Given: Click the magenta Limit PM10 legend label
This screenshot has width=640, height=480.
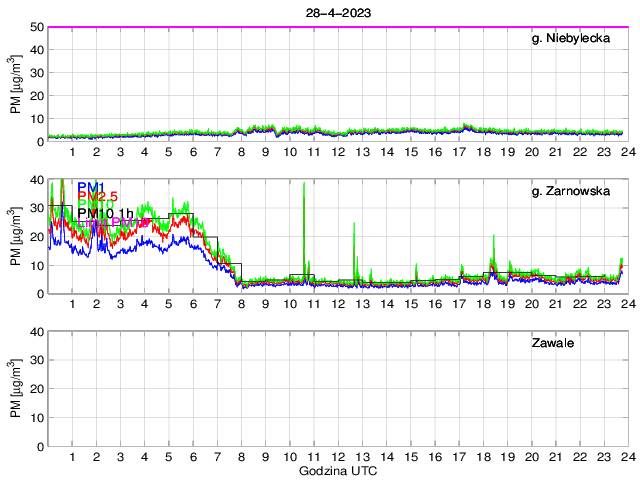Looking at the screenshot, I should pyautogui.click(x=120, y=222).
